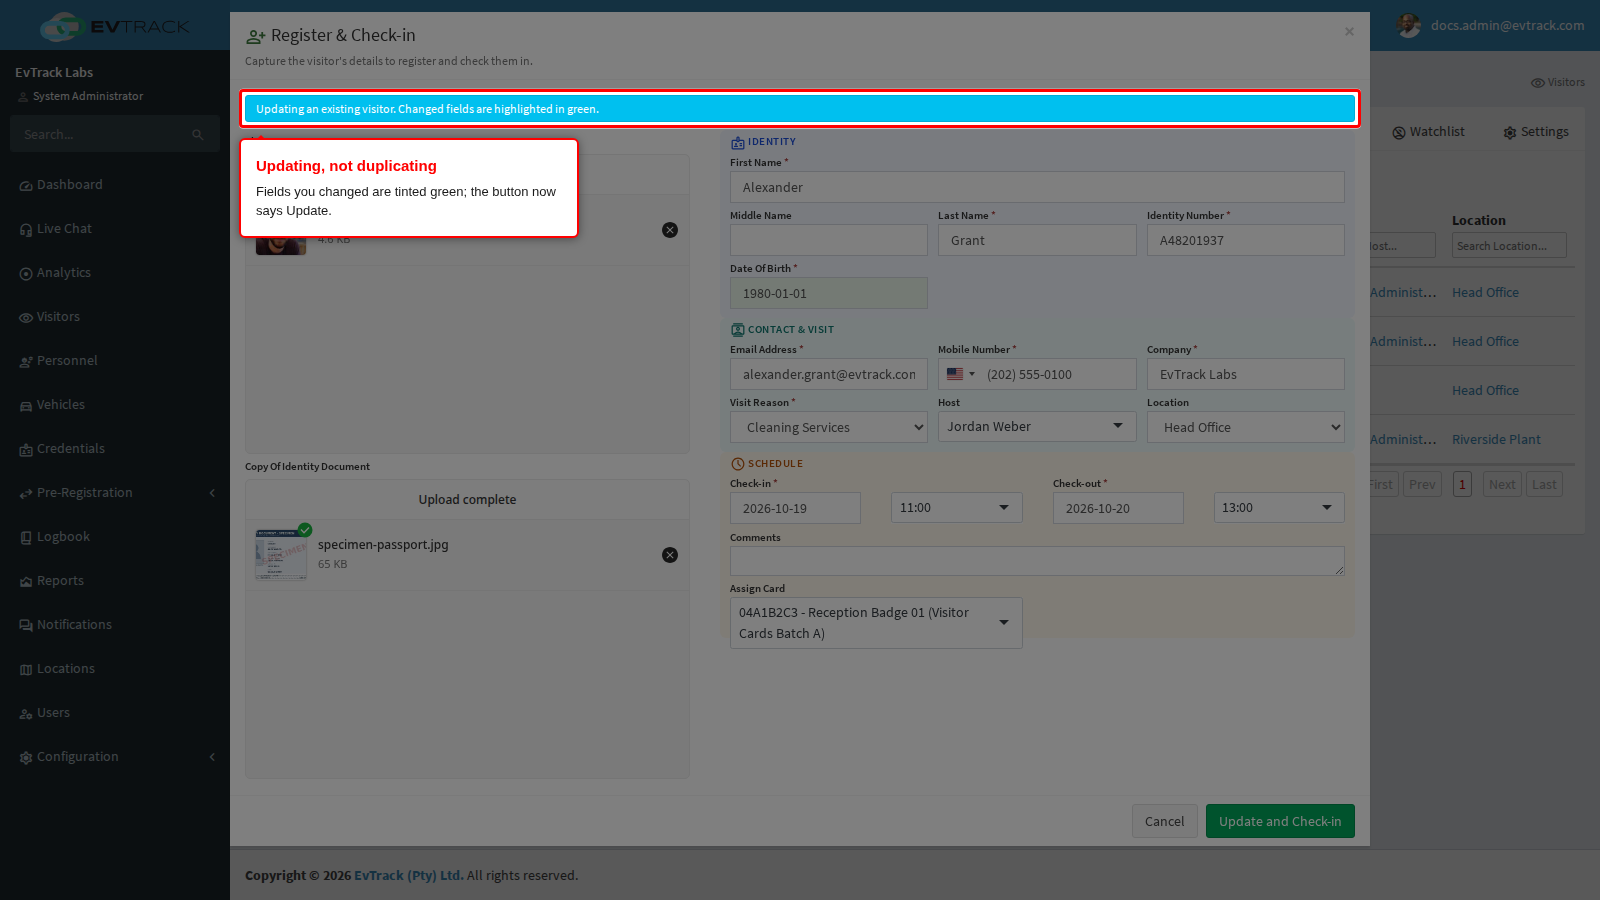Click the Email Address field
This screenshot has width=1600, height=900.
coord(829,374)
